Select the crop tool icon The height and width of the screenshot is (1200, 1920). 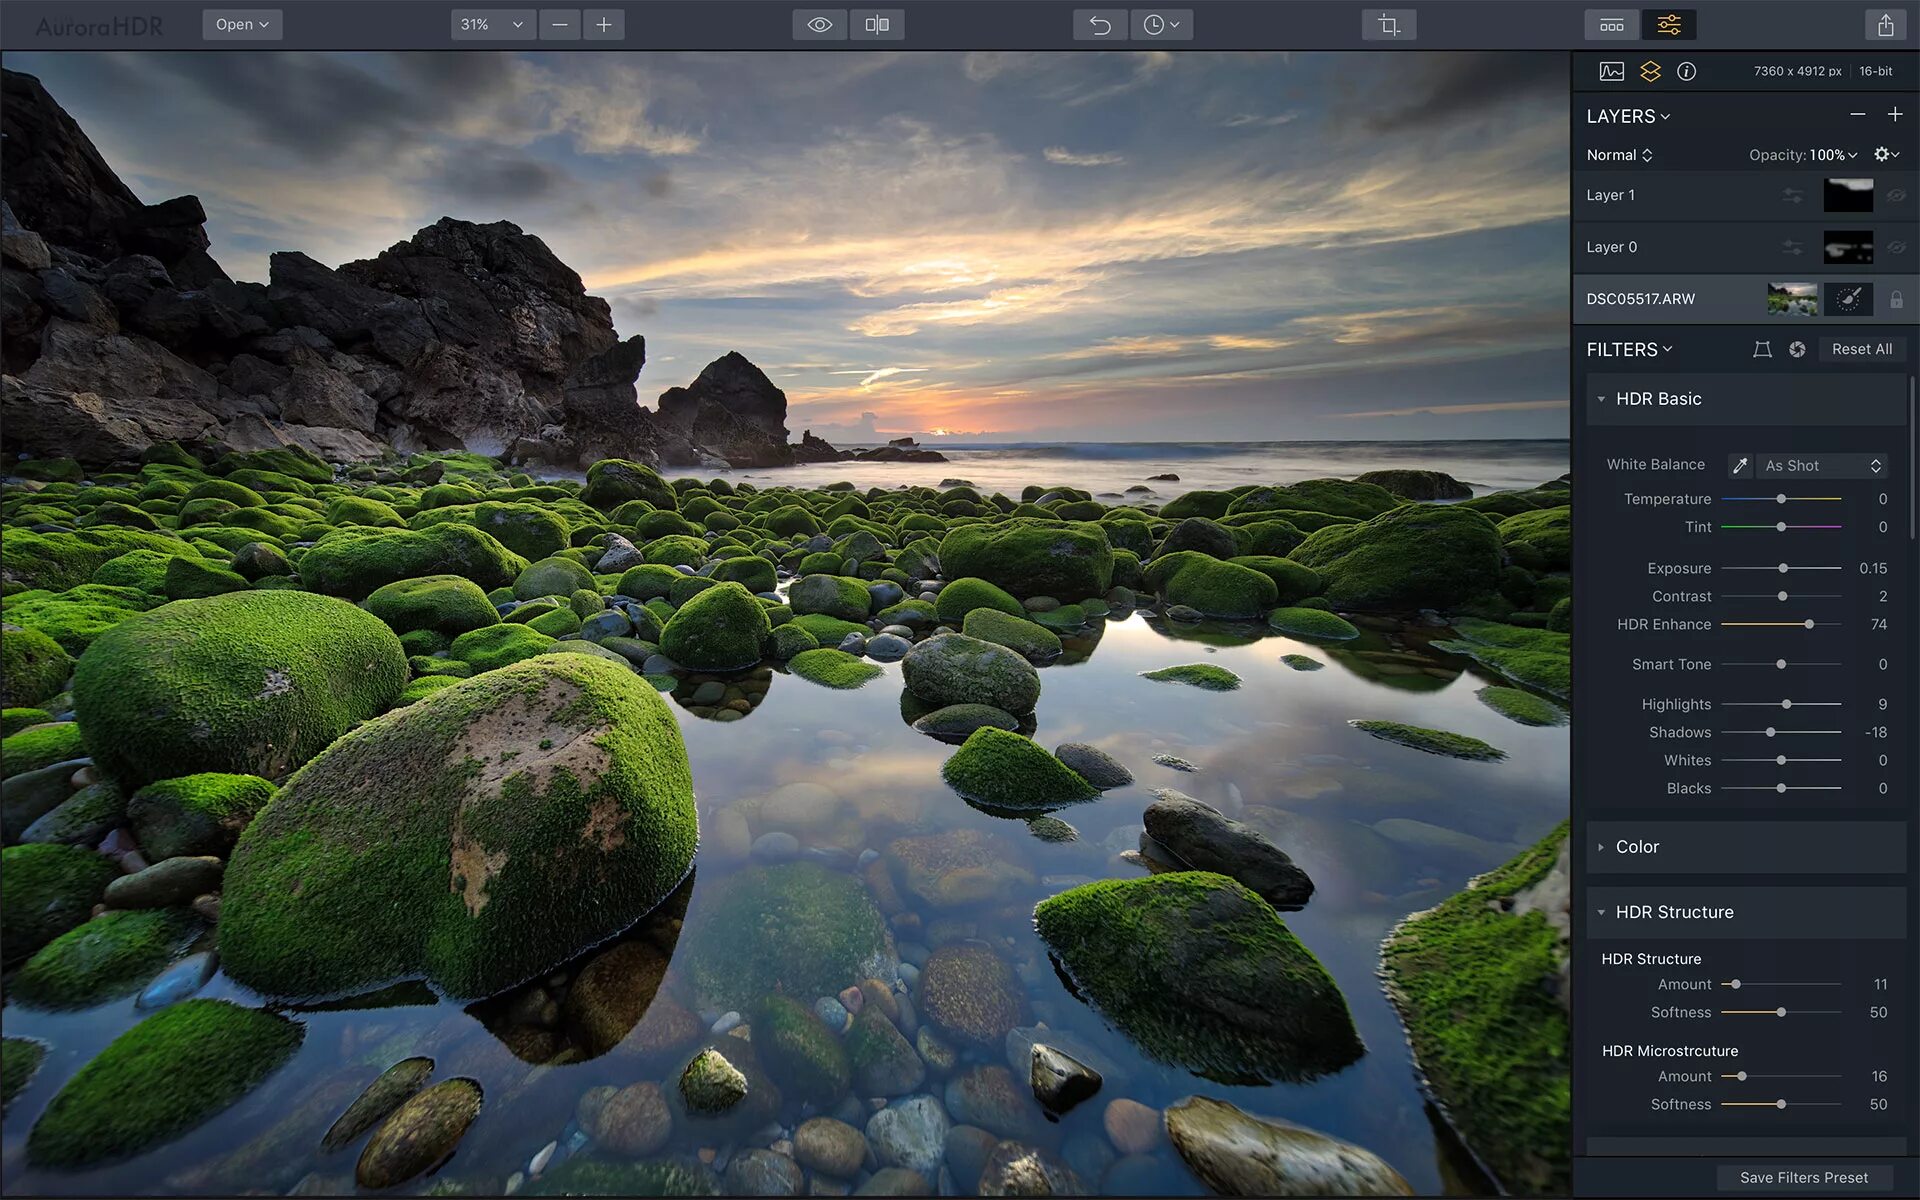[x=1388, y=25]
